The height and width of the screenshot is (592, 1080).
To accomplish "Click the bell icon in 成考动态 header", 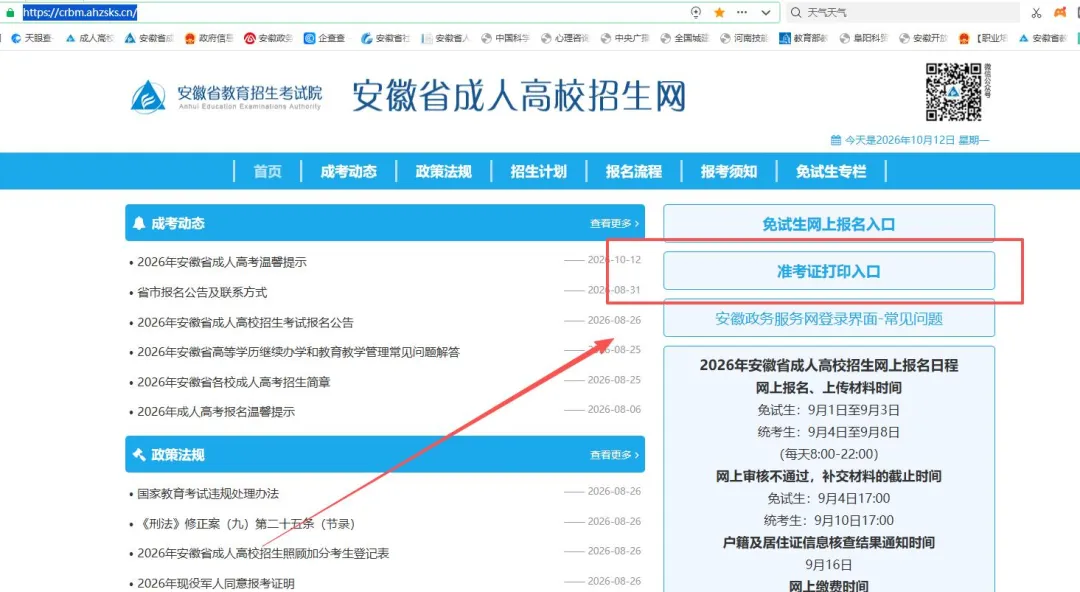I will point(139,223).
